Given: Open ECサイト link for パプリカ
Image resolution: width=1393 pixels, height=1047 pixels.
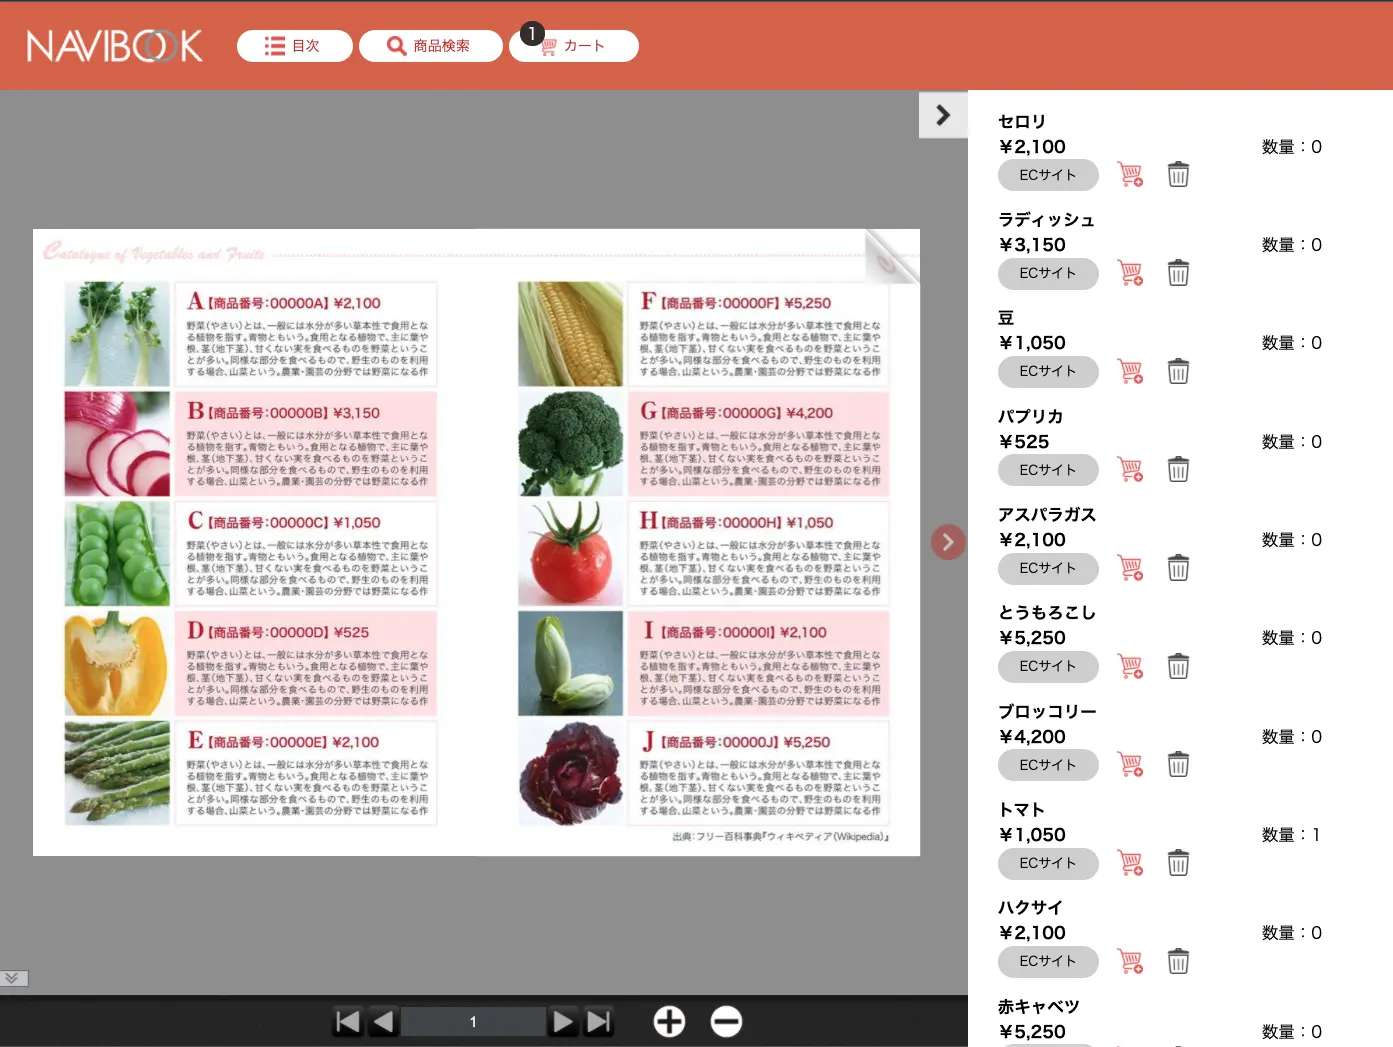Looking at the screenshot, I should pyautogui.click(x=1047, y=470).
